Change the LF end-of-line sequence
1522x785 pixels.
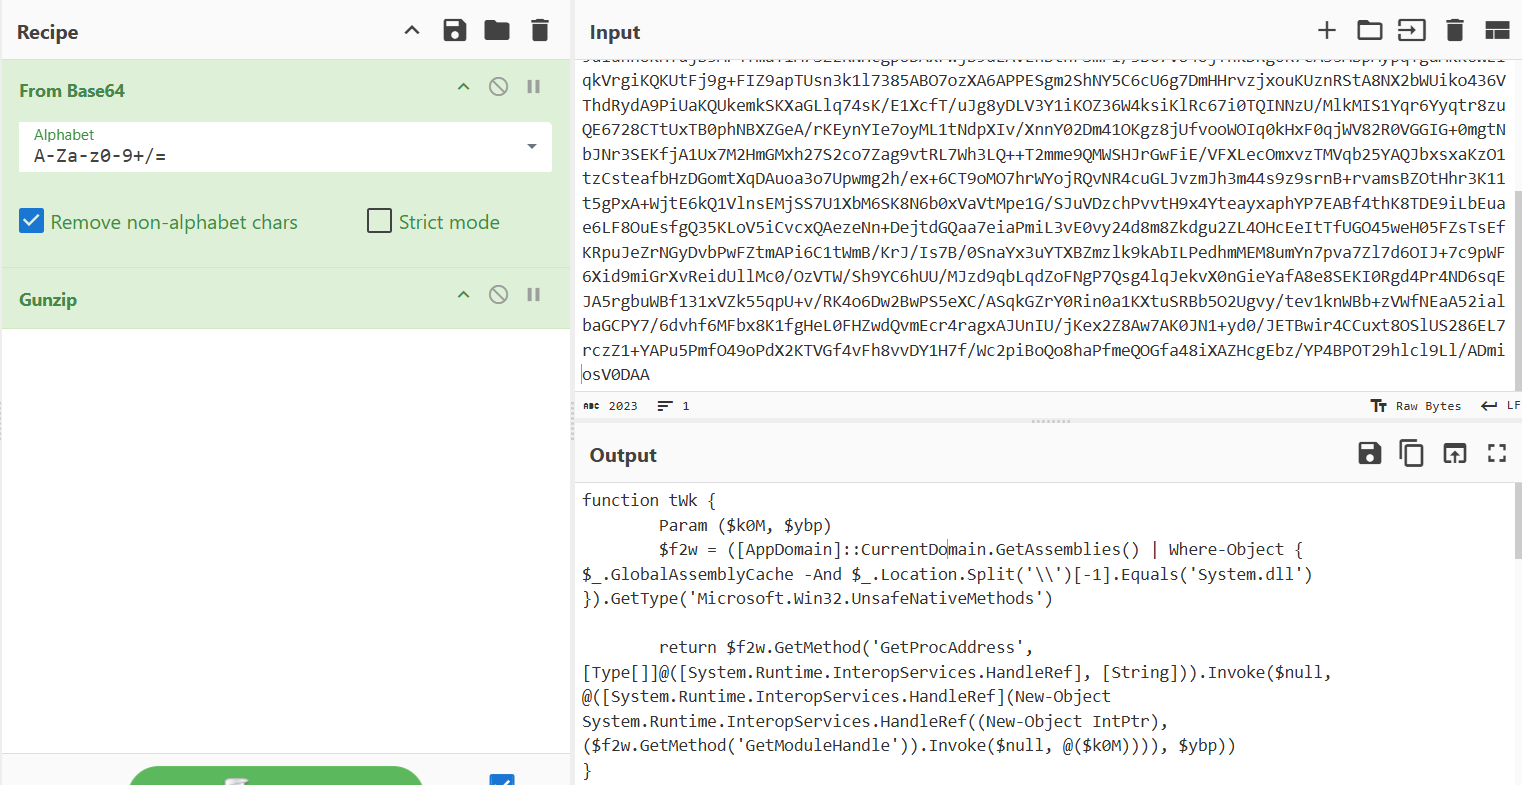click(x=1501, y=406)
